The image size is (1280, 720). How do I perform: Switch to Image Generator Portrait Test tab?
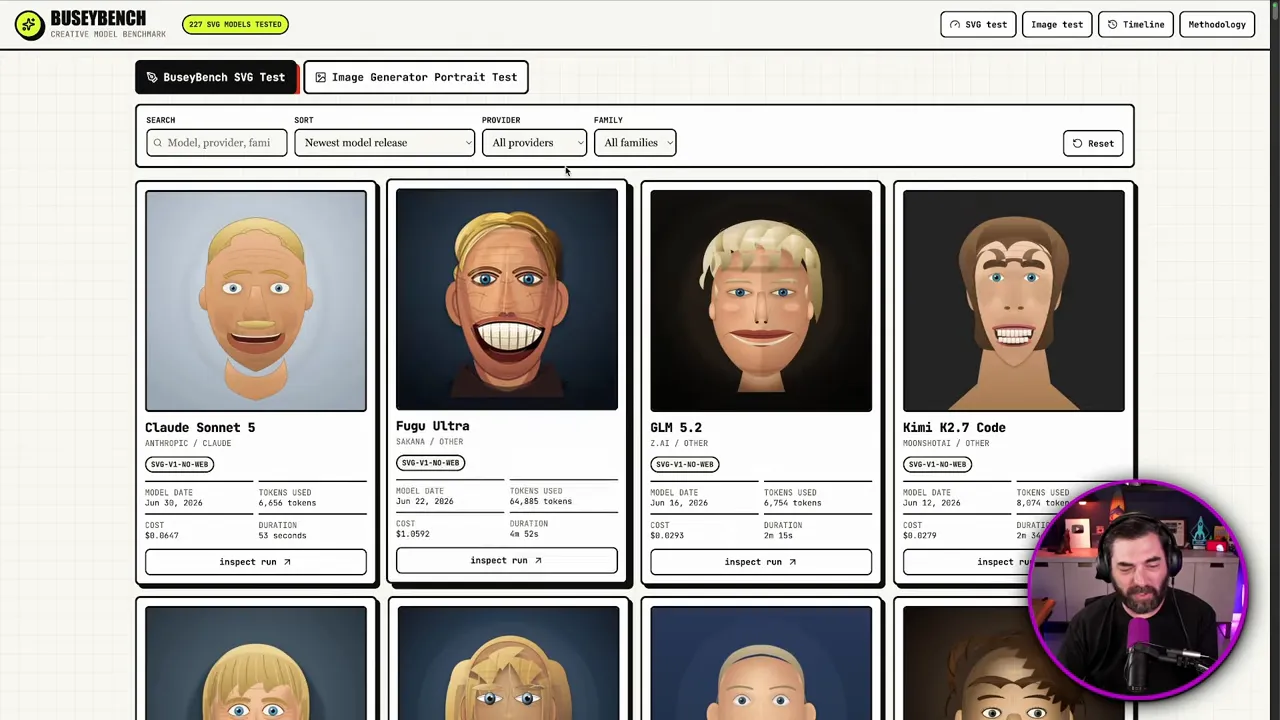416,77
